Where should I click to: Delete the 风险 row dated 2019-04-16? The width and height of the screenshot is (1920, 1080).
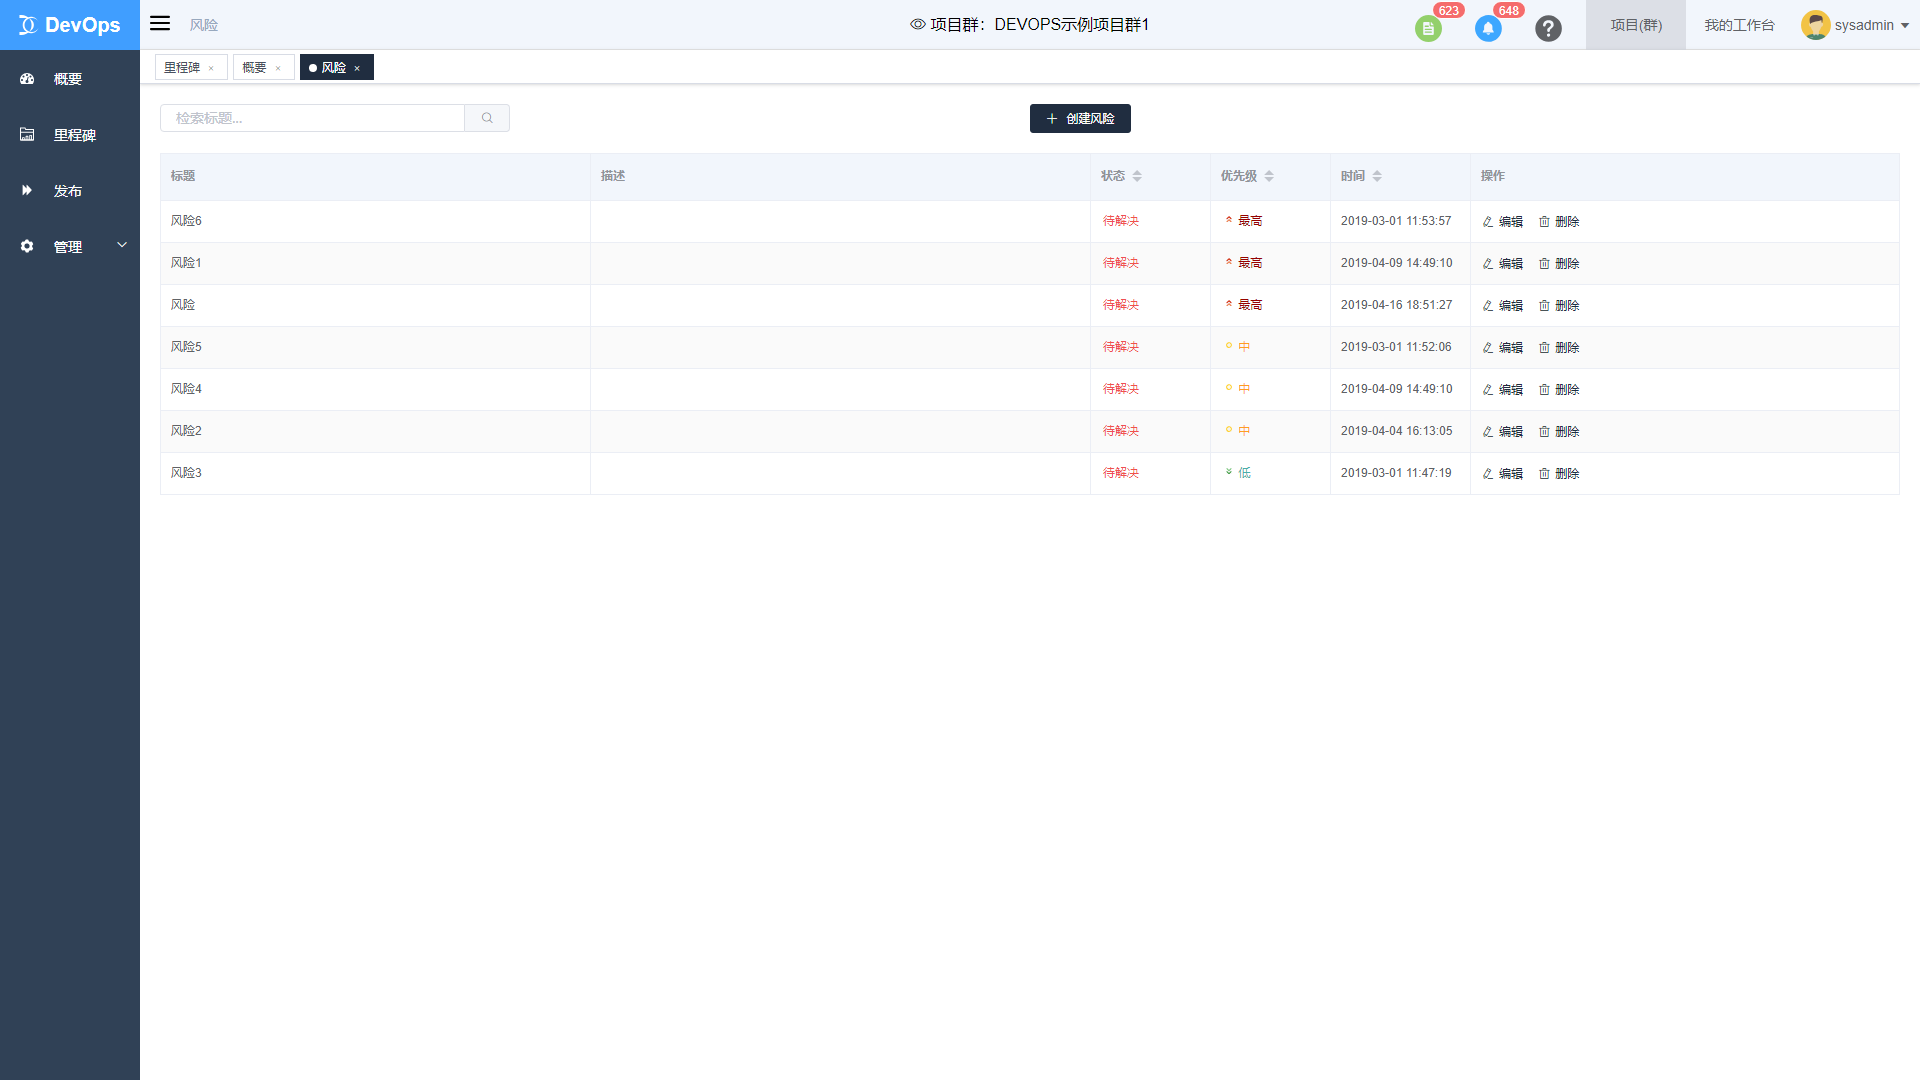click(x=1559, y=306)
